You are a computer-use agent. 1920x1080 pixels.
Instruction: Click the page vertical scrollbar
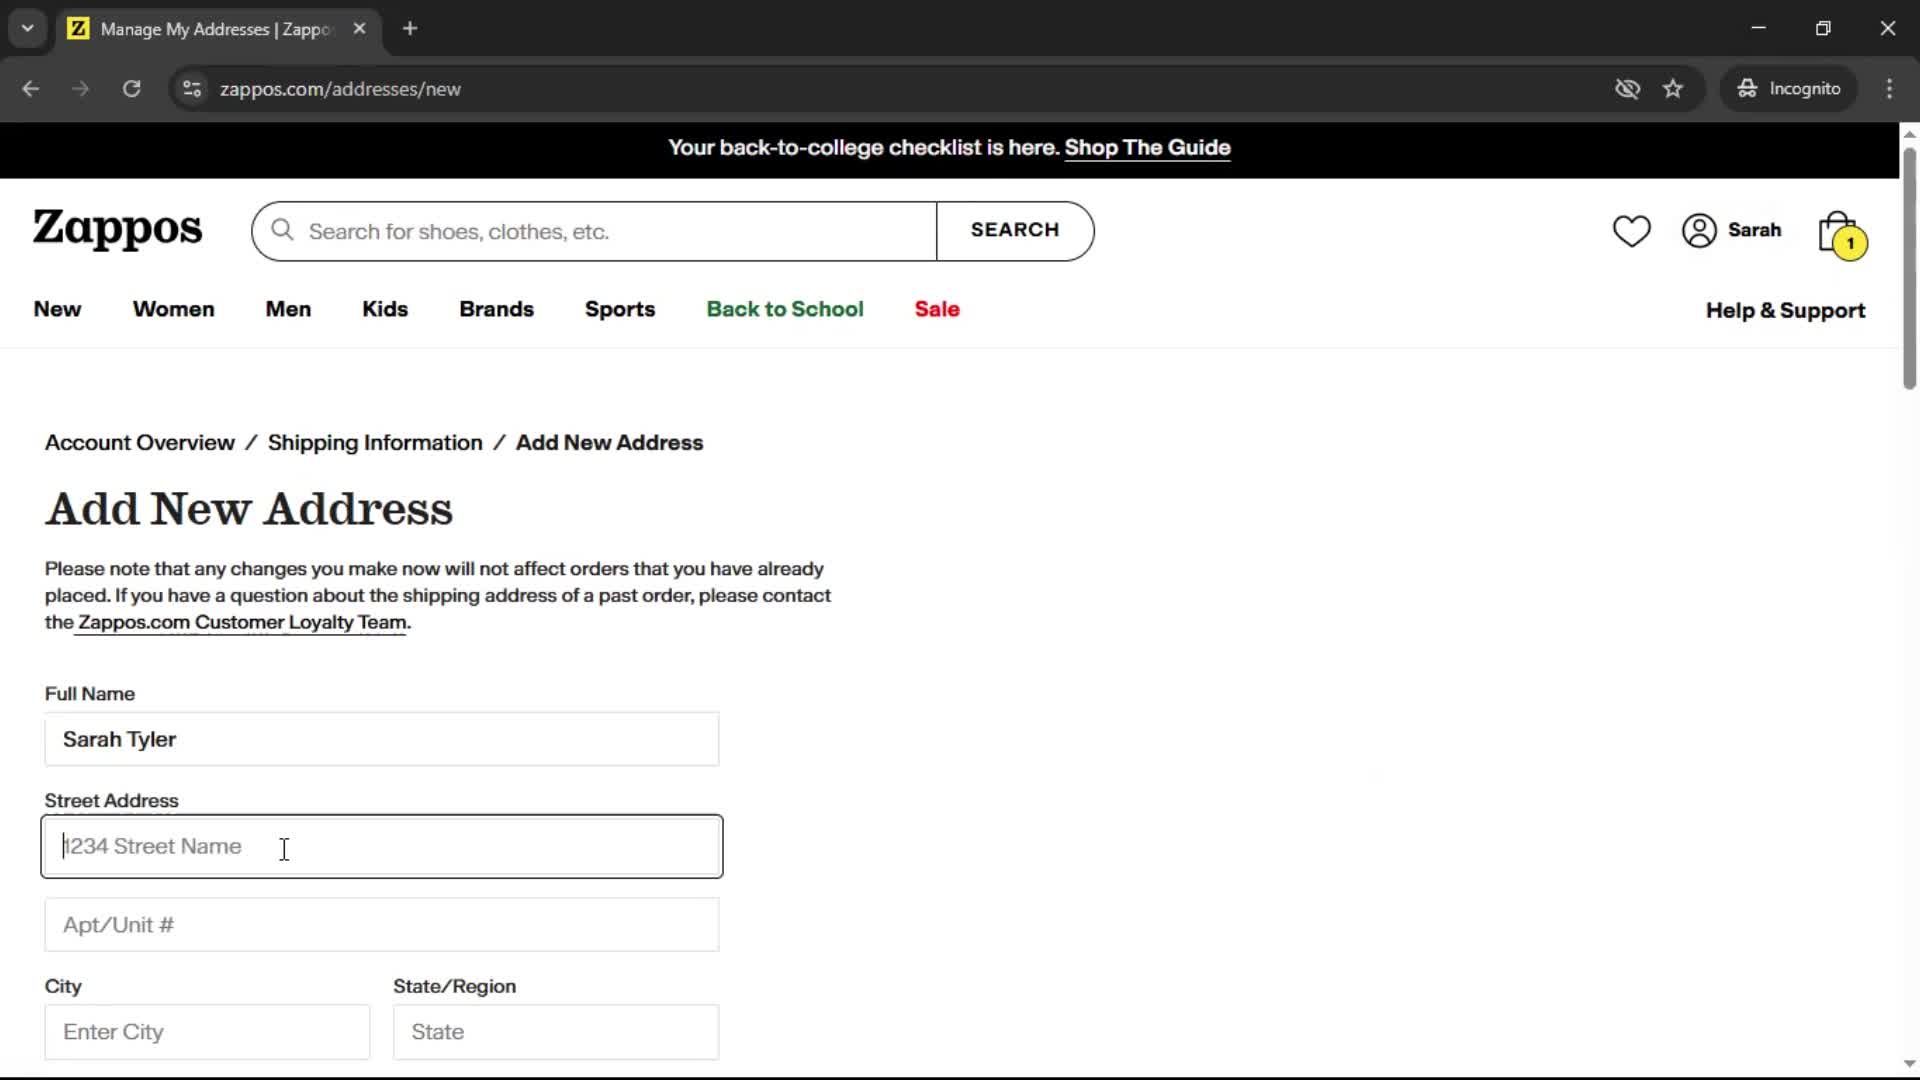[1908, 270]
